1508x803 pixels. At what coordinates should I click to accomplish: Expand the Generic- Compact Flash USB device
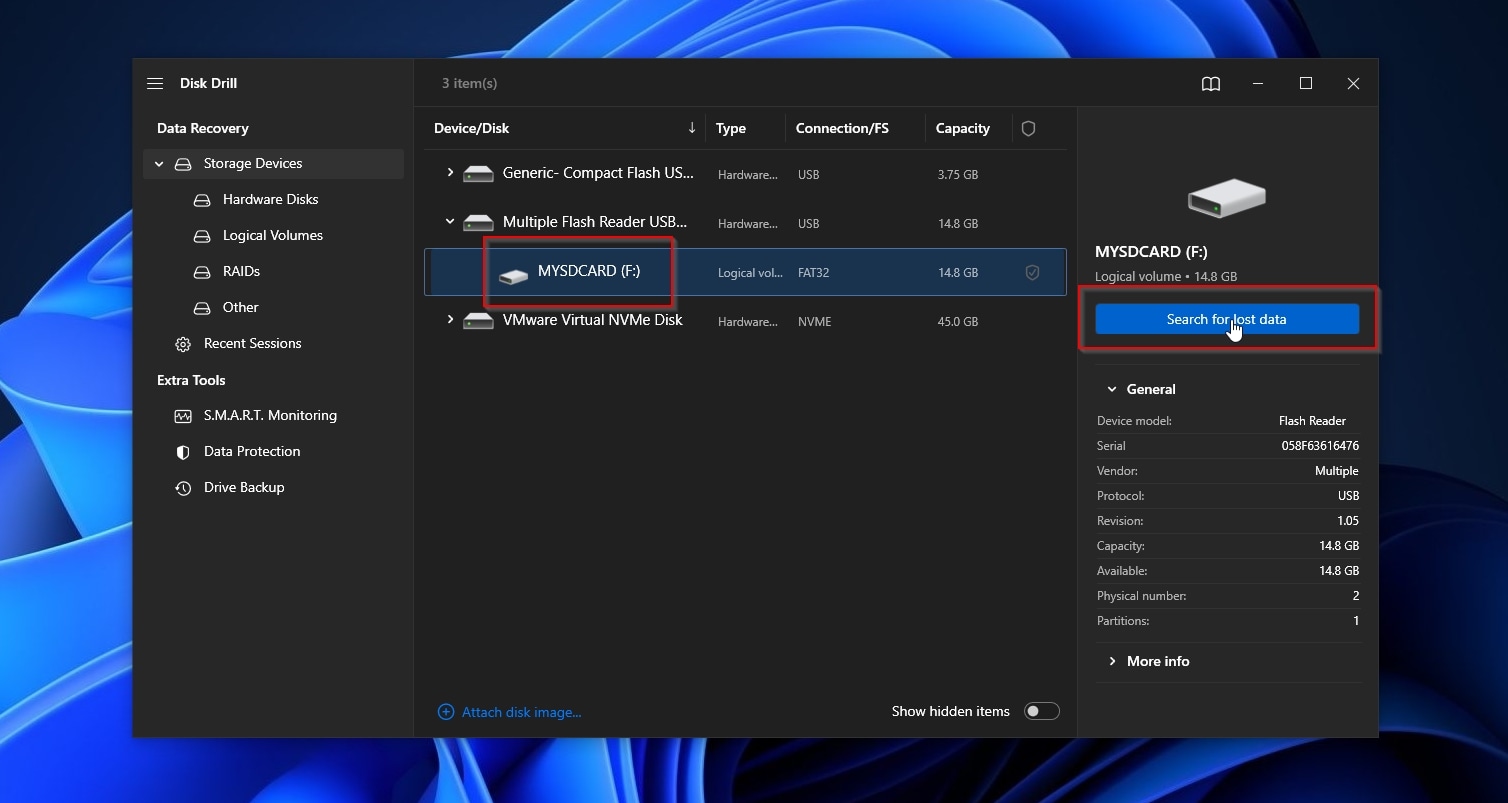(x=449, y=172)
